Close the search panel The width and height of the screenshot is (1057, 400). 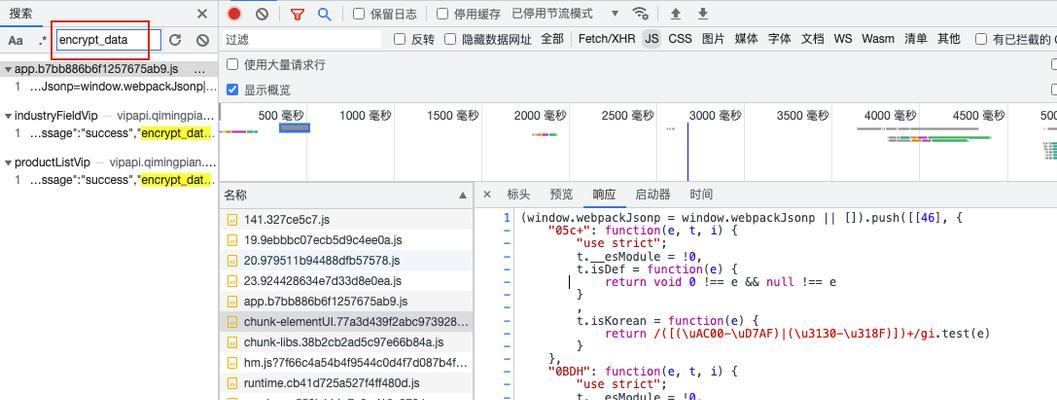coord(202,13)
